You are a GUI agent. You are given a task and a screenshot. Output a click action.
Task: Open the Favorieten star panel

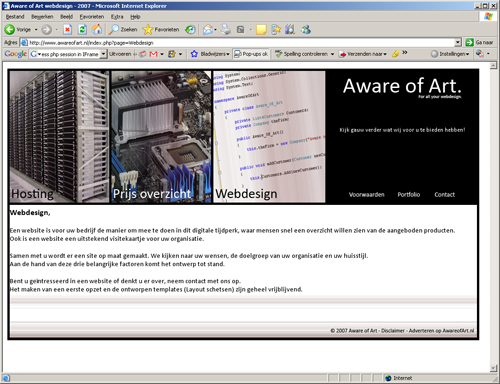click(161, 30)
